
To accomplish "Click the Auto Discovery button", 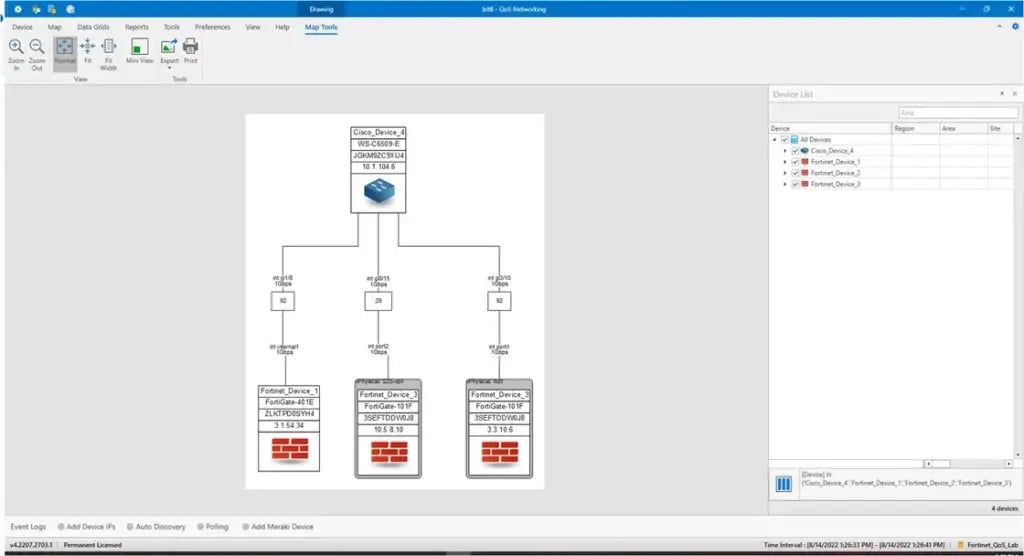I will click(x=160, y=526).
